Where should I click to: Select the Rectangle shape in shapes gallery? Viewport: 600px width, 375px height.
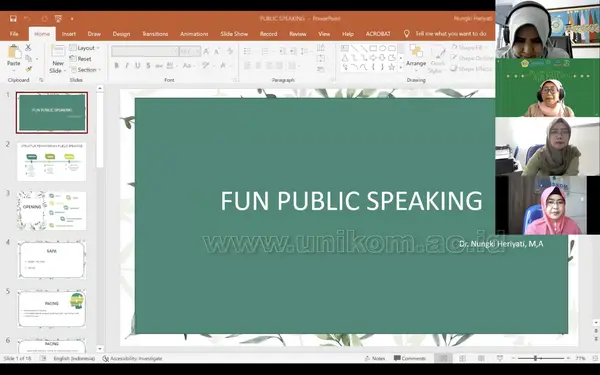[x=373, y=48]
